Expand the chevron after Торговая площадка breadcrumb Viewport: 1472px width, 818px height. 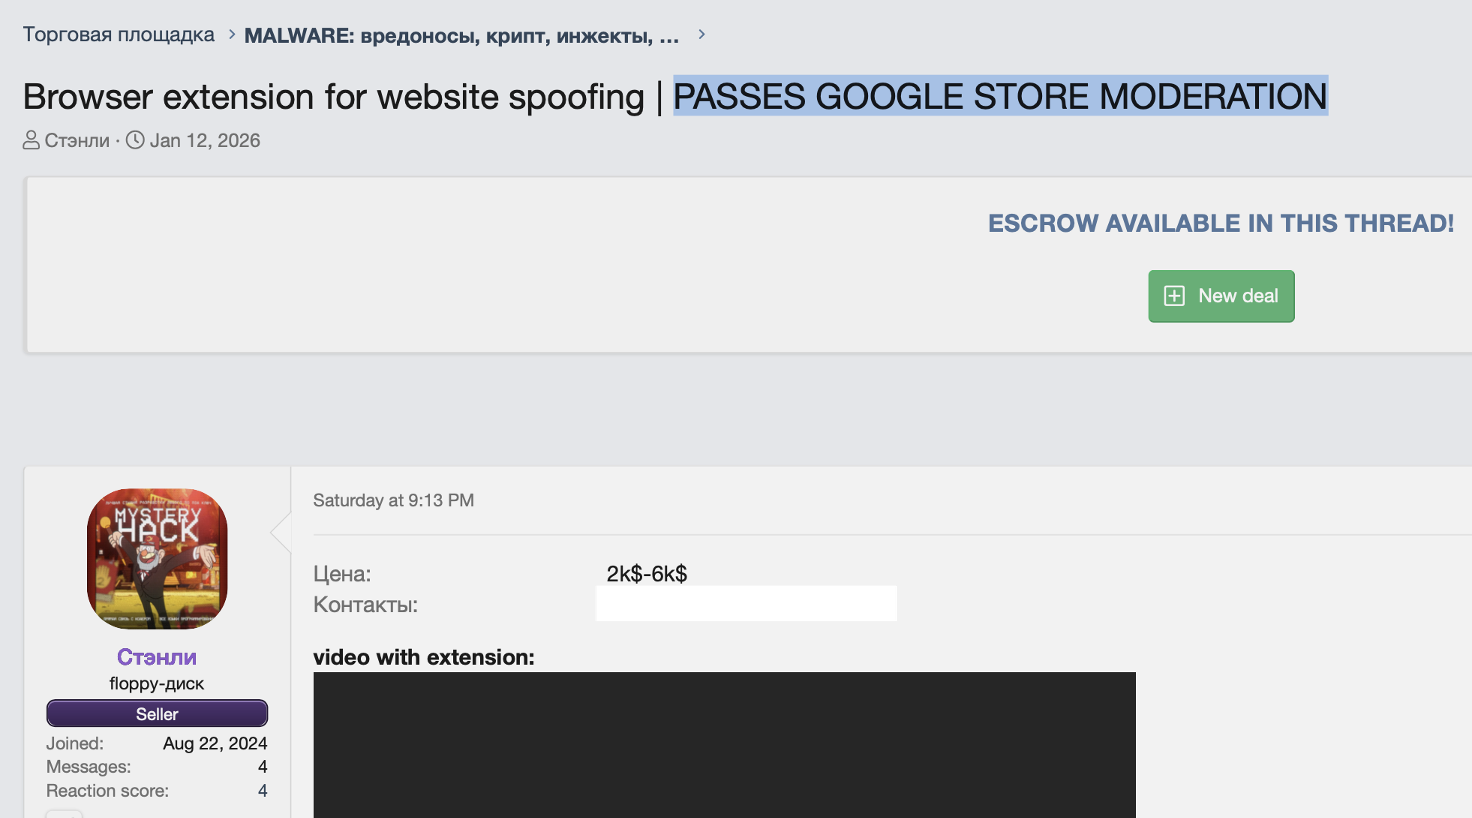[x=230, y=33]
